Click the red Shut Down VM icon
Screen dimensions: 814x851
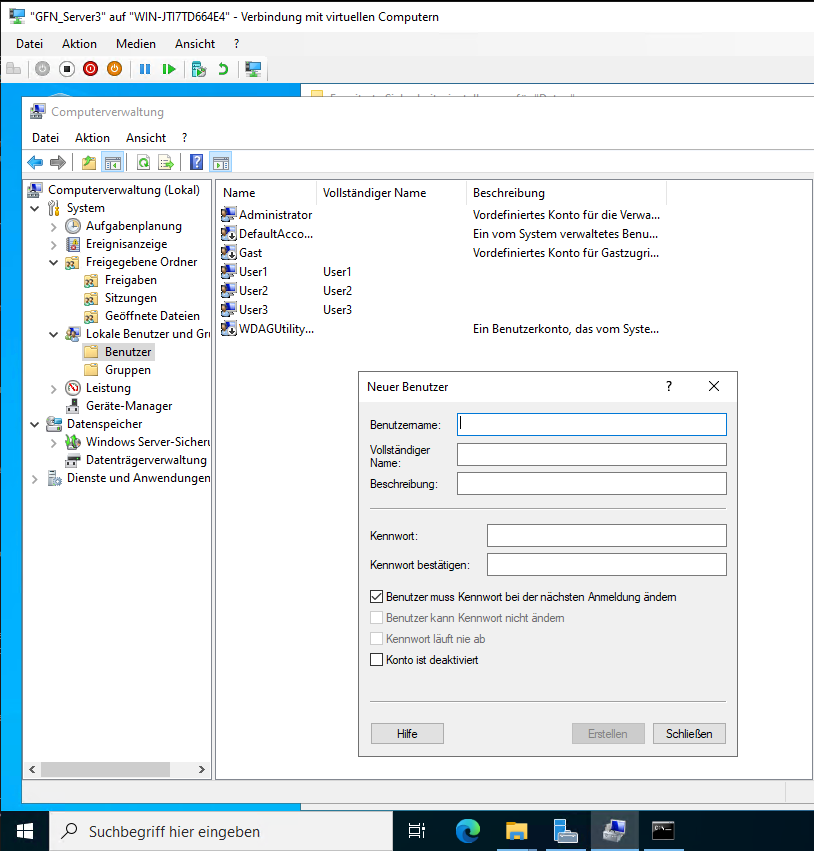coord(91,69)
